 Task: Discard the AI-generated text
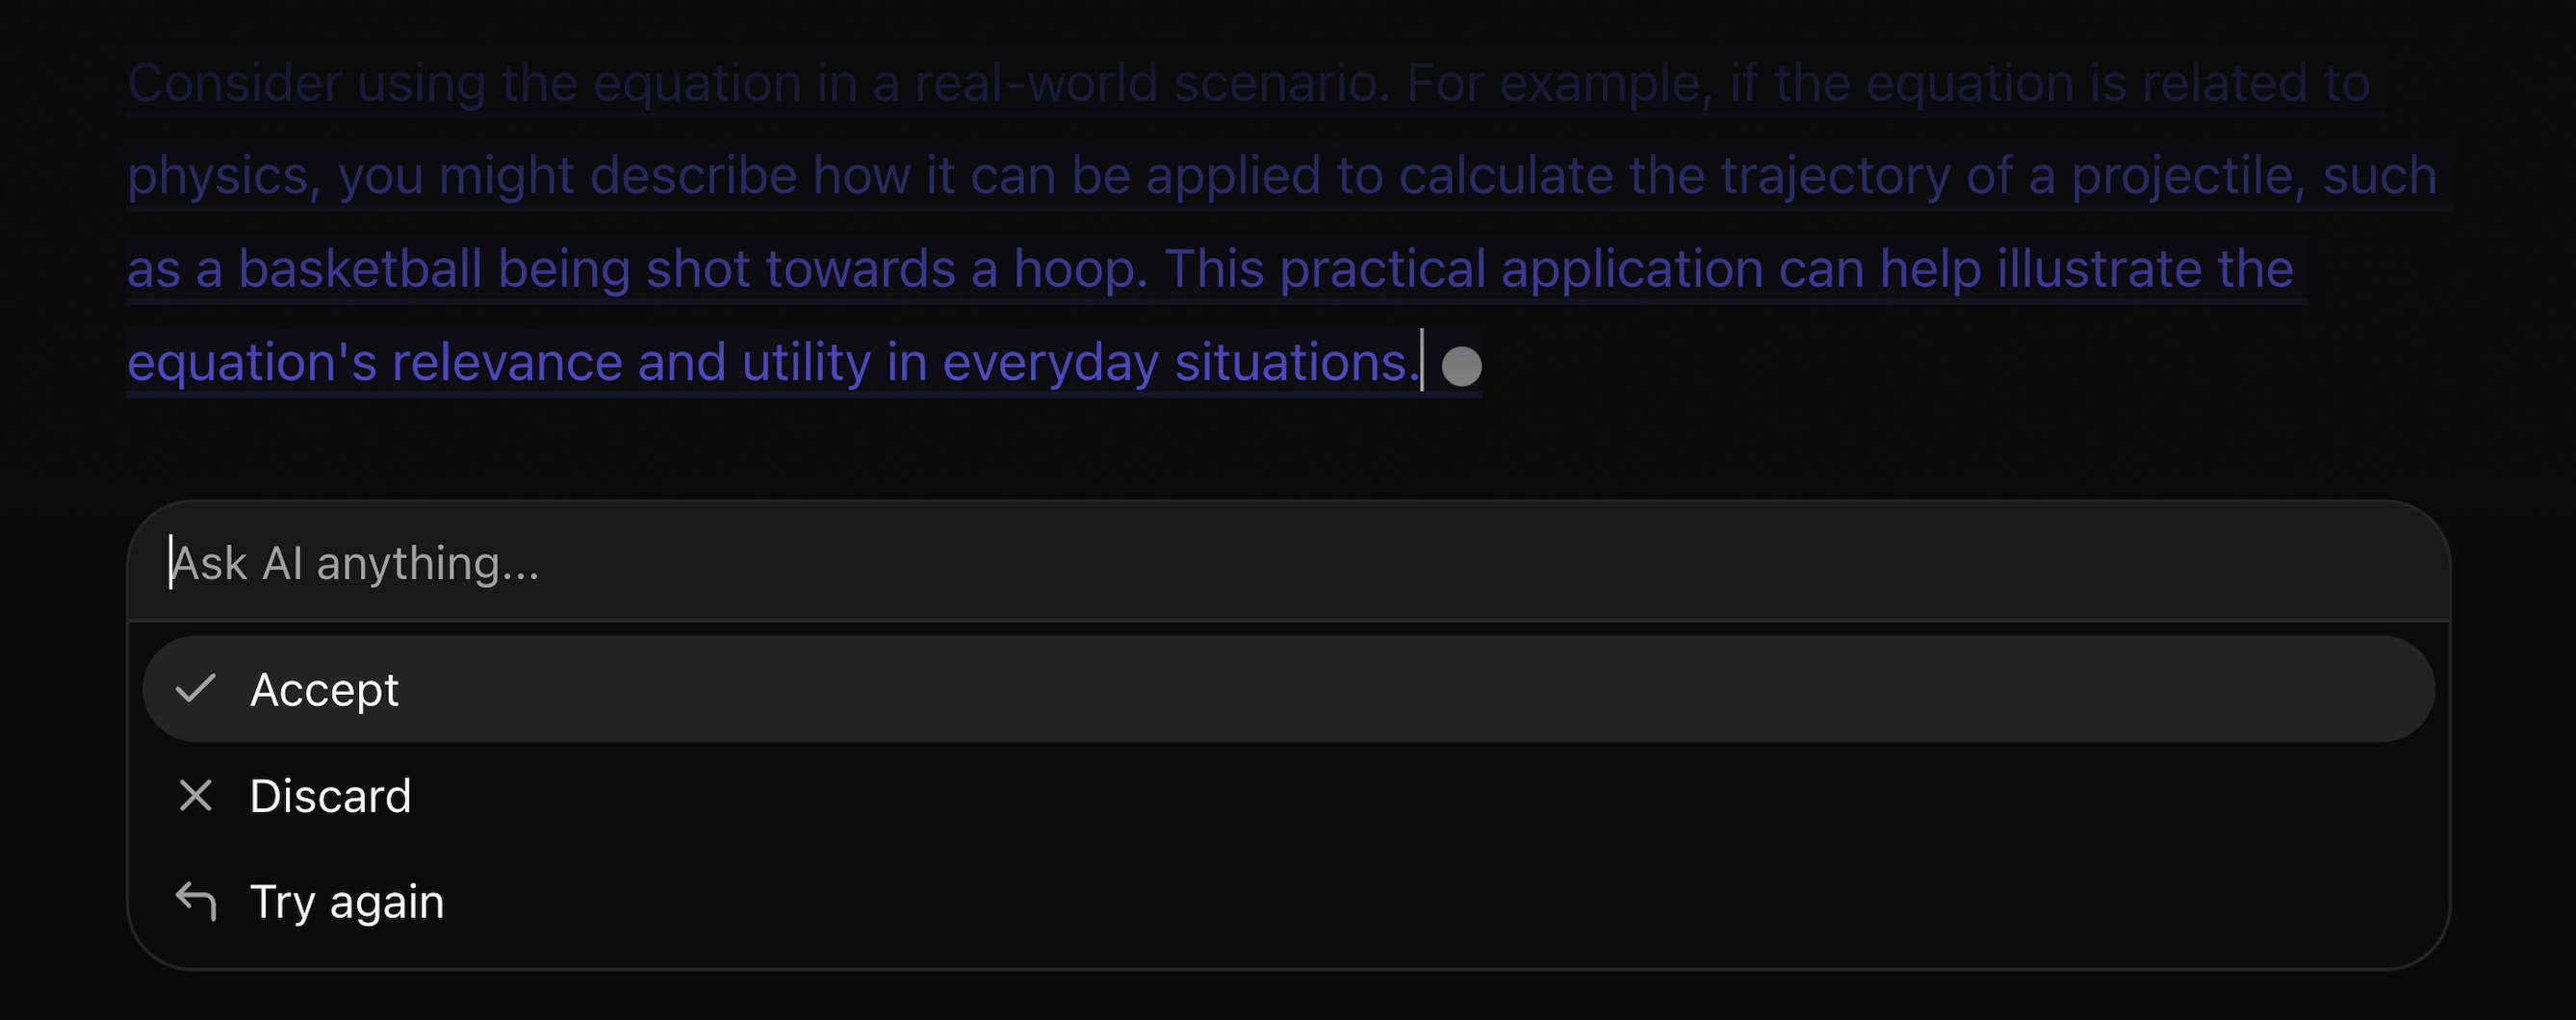[330, 796]
